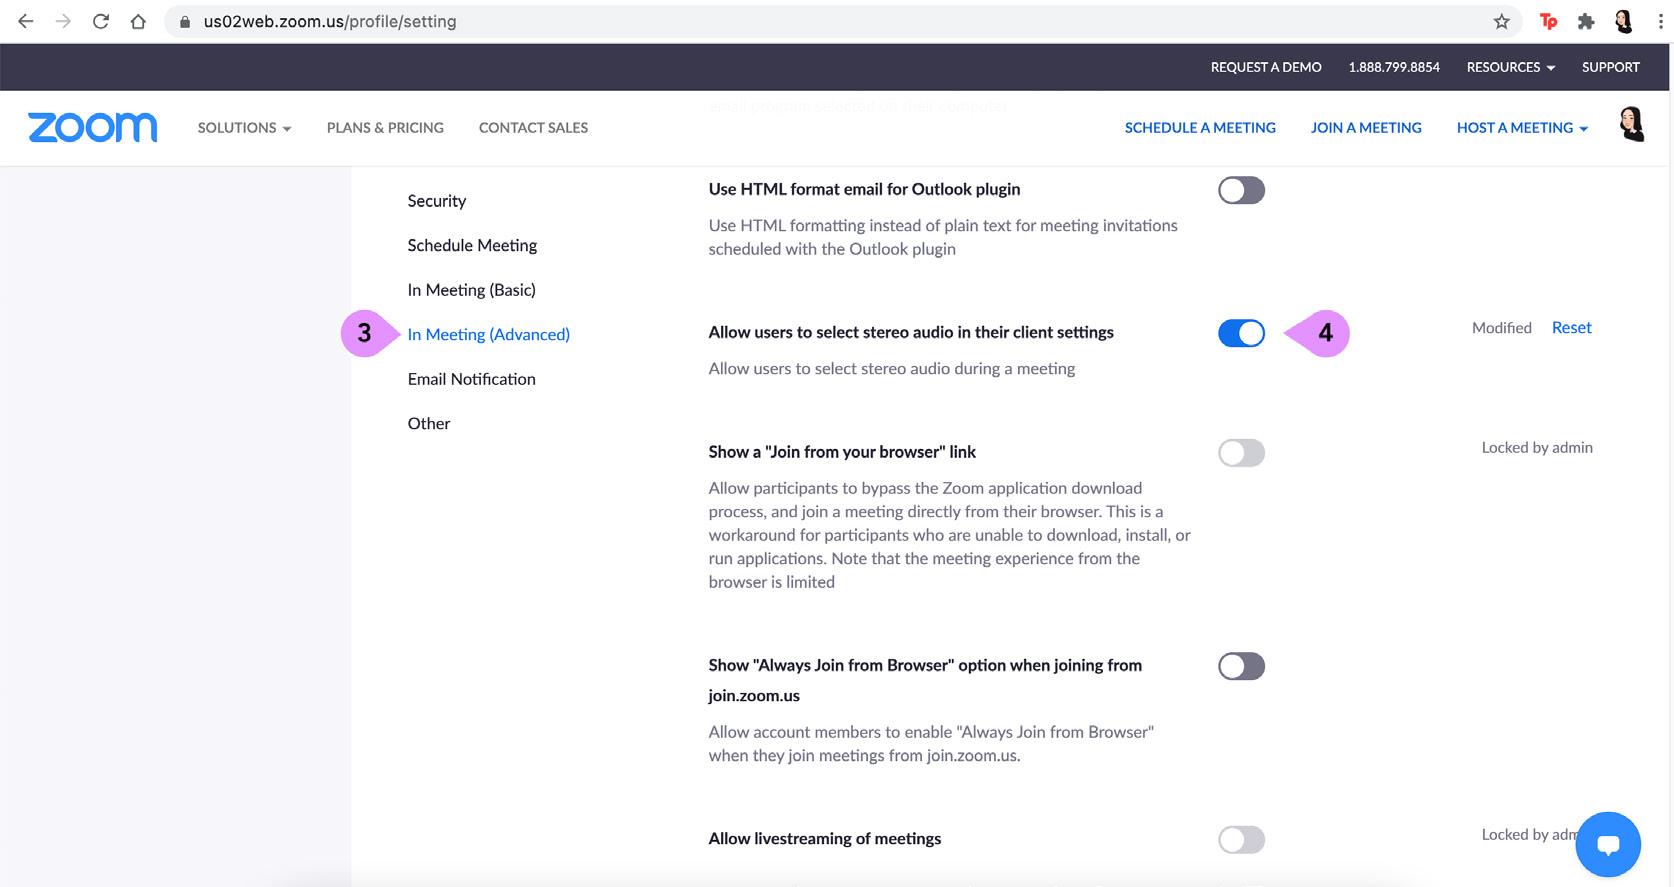Go to the browser home page icon
Screen dimensions: 1674x887
pyautogui.click(x=138, y=21)
